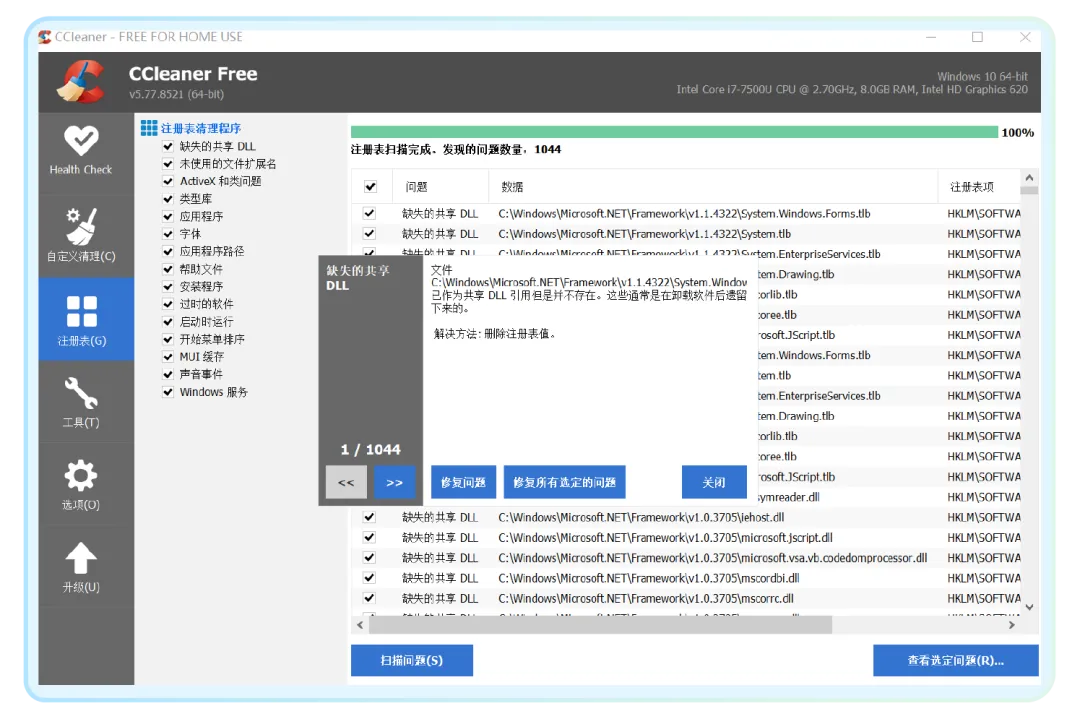Uncheck the mscorrc.dll row checkbox
The width and height of the screenshot is (1080, 719).
(369, 598)
